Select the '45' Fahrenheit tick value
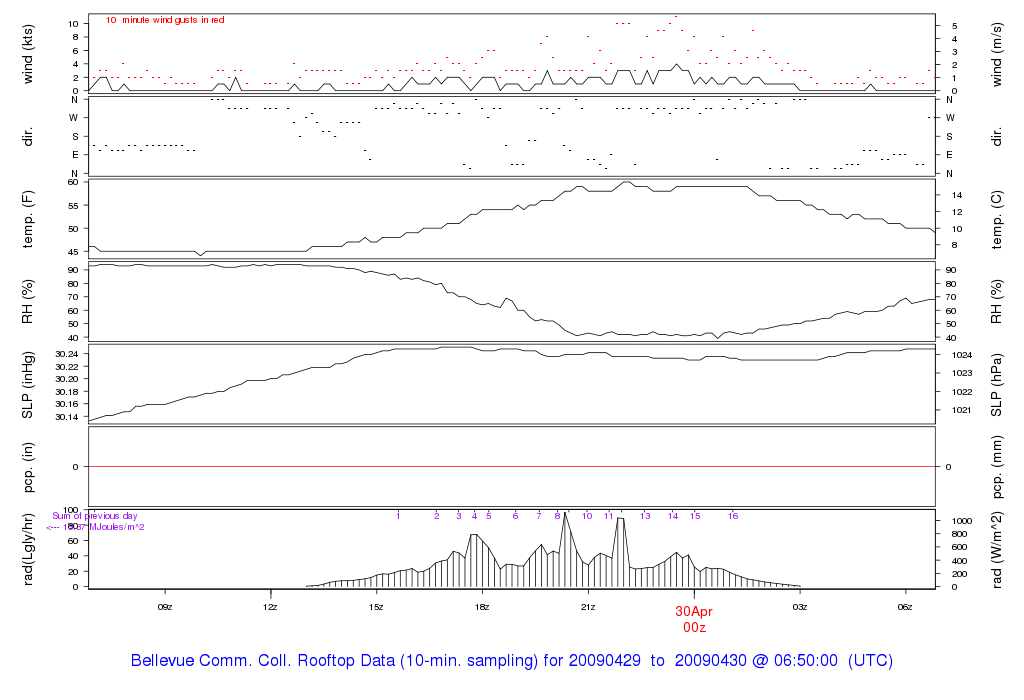 (x=73, y=252)
